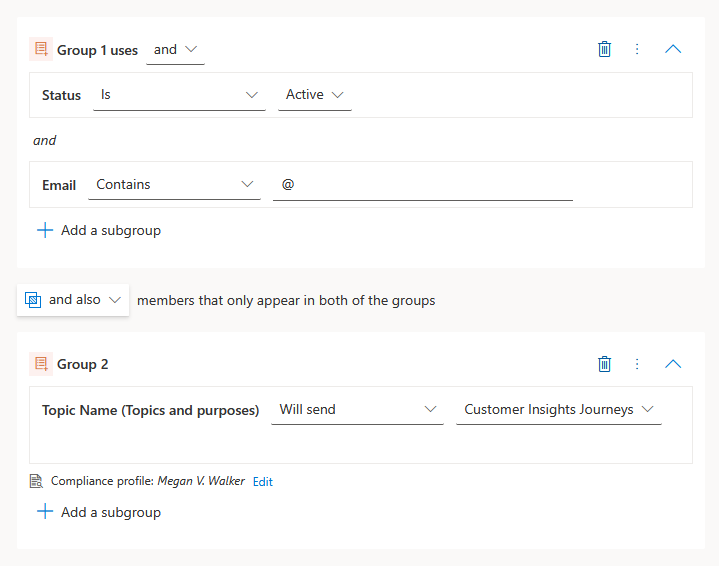719x566 pixels.
Task: Collapse Group 1 section
Action: tap(673, 49)
